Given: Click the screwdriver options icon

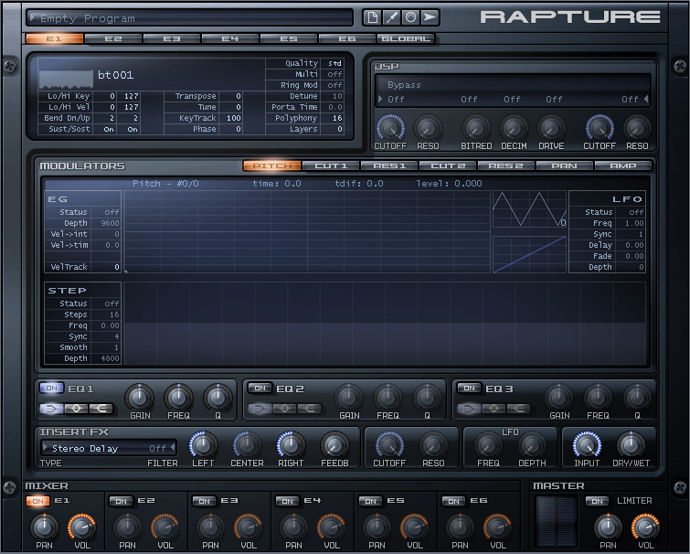Looking at the screenshot, I should (391, 18).
